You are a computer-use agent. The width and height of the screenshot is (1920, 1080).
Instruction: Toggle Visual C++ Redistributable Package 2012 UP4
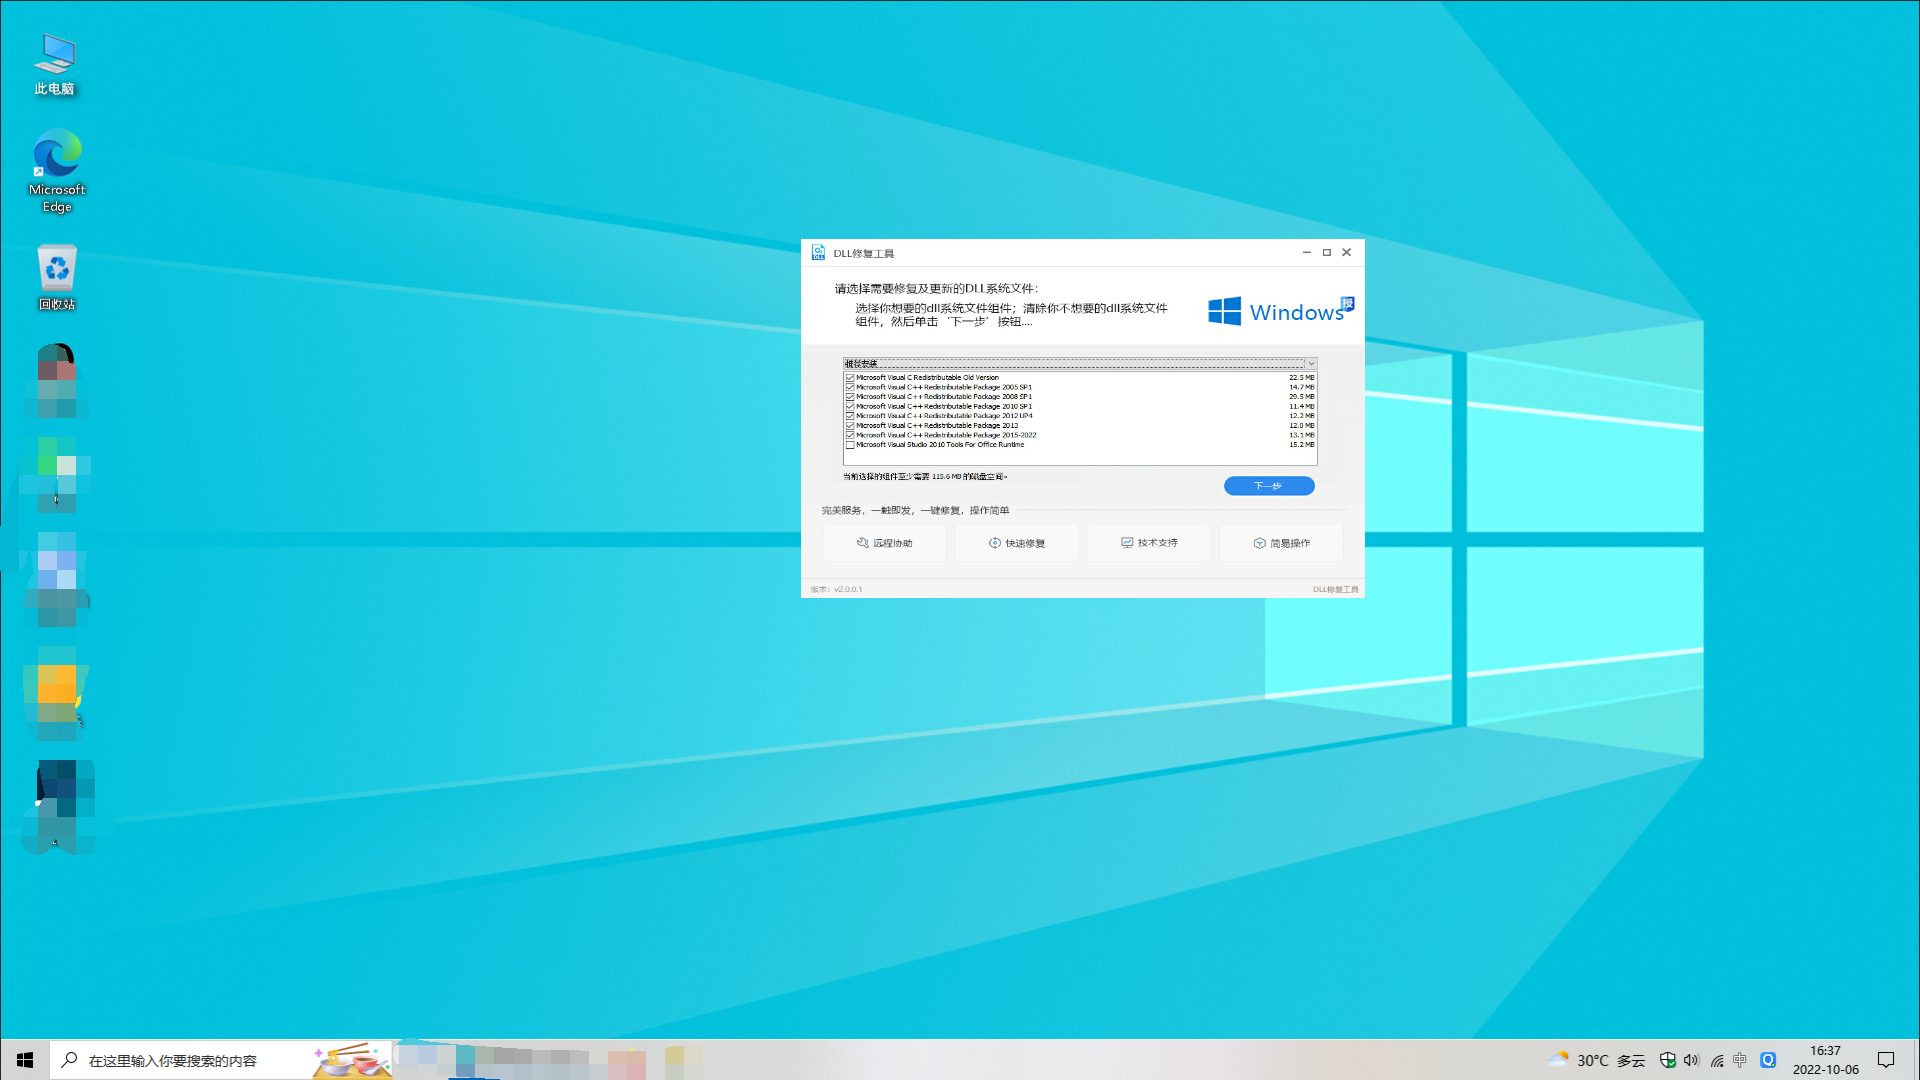(850, 416)
